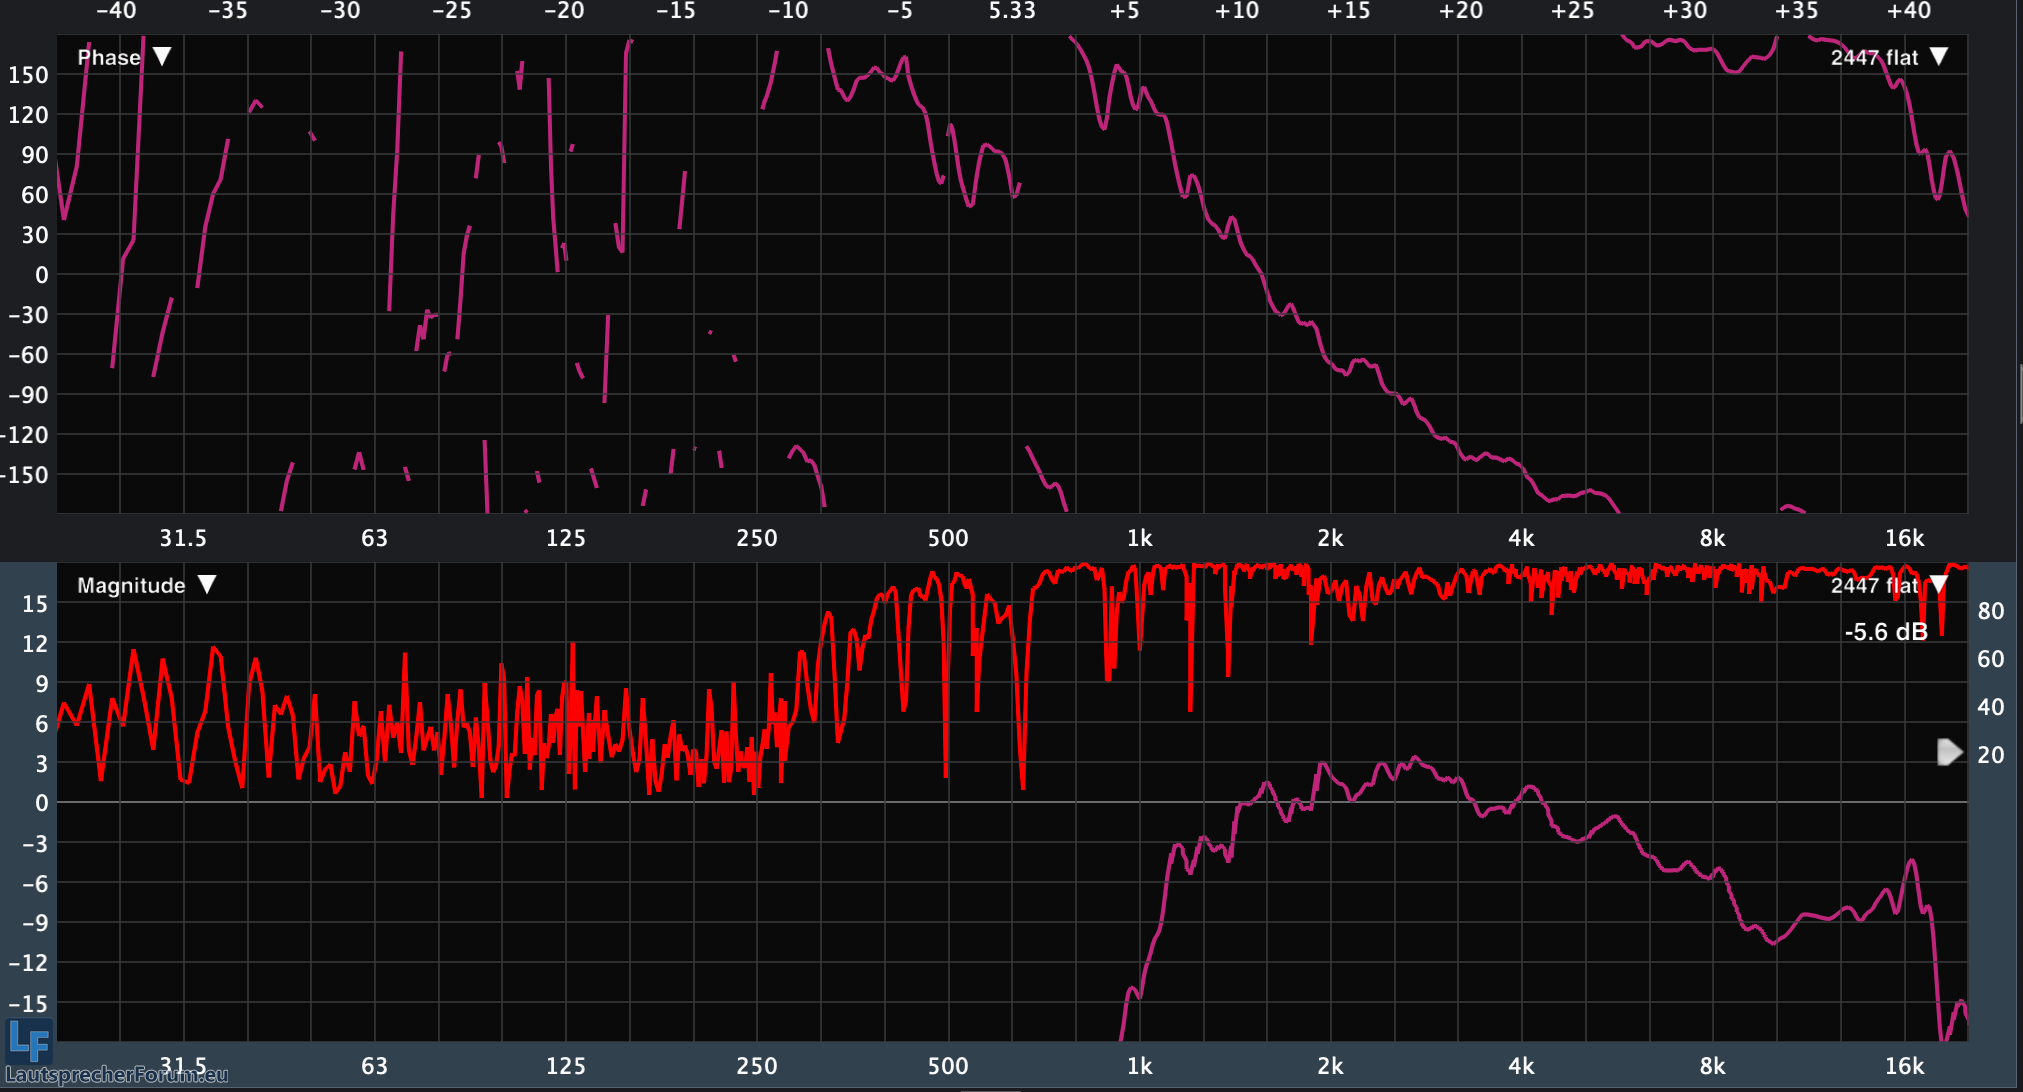This screenshot has height=1092, width=2023.
Task: Open the 2447 flat arrow in Phase plot
Action: (1939, 57)
